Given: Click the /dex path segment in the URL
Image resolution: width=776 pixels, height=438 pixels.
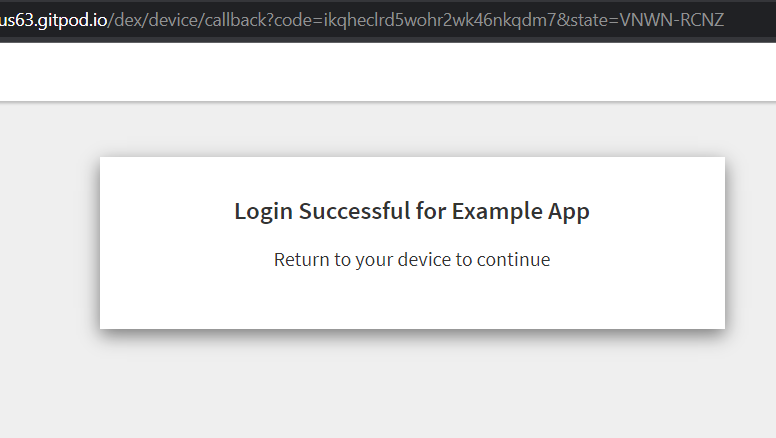Looking at the screenshot, I should click(127, 20).
